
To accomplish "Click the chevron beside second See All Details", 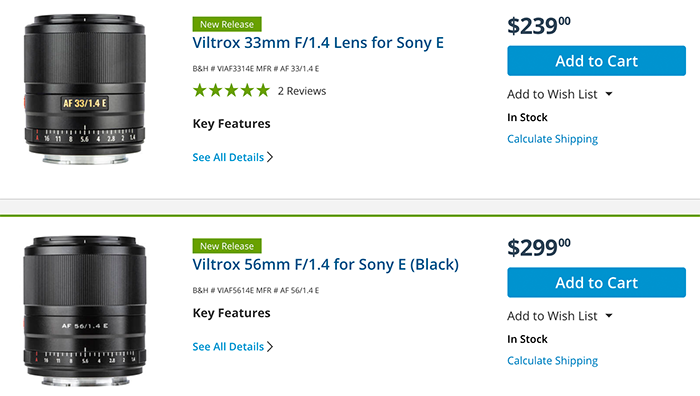I will coord(270,346).
